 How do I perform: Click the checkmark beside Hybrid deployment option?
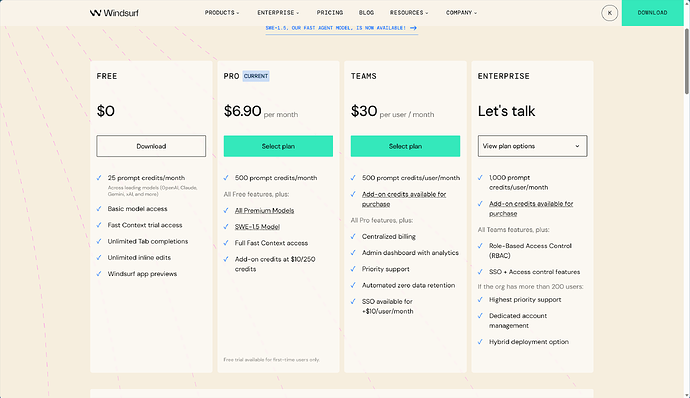(x=481, y=342)
